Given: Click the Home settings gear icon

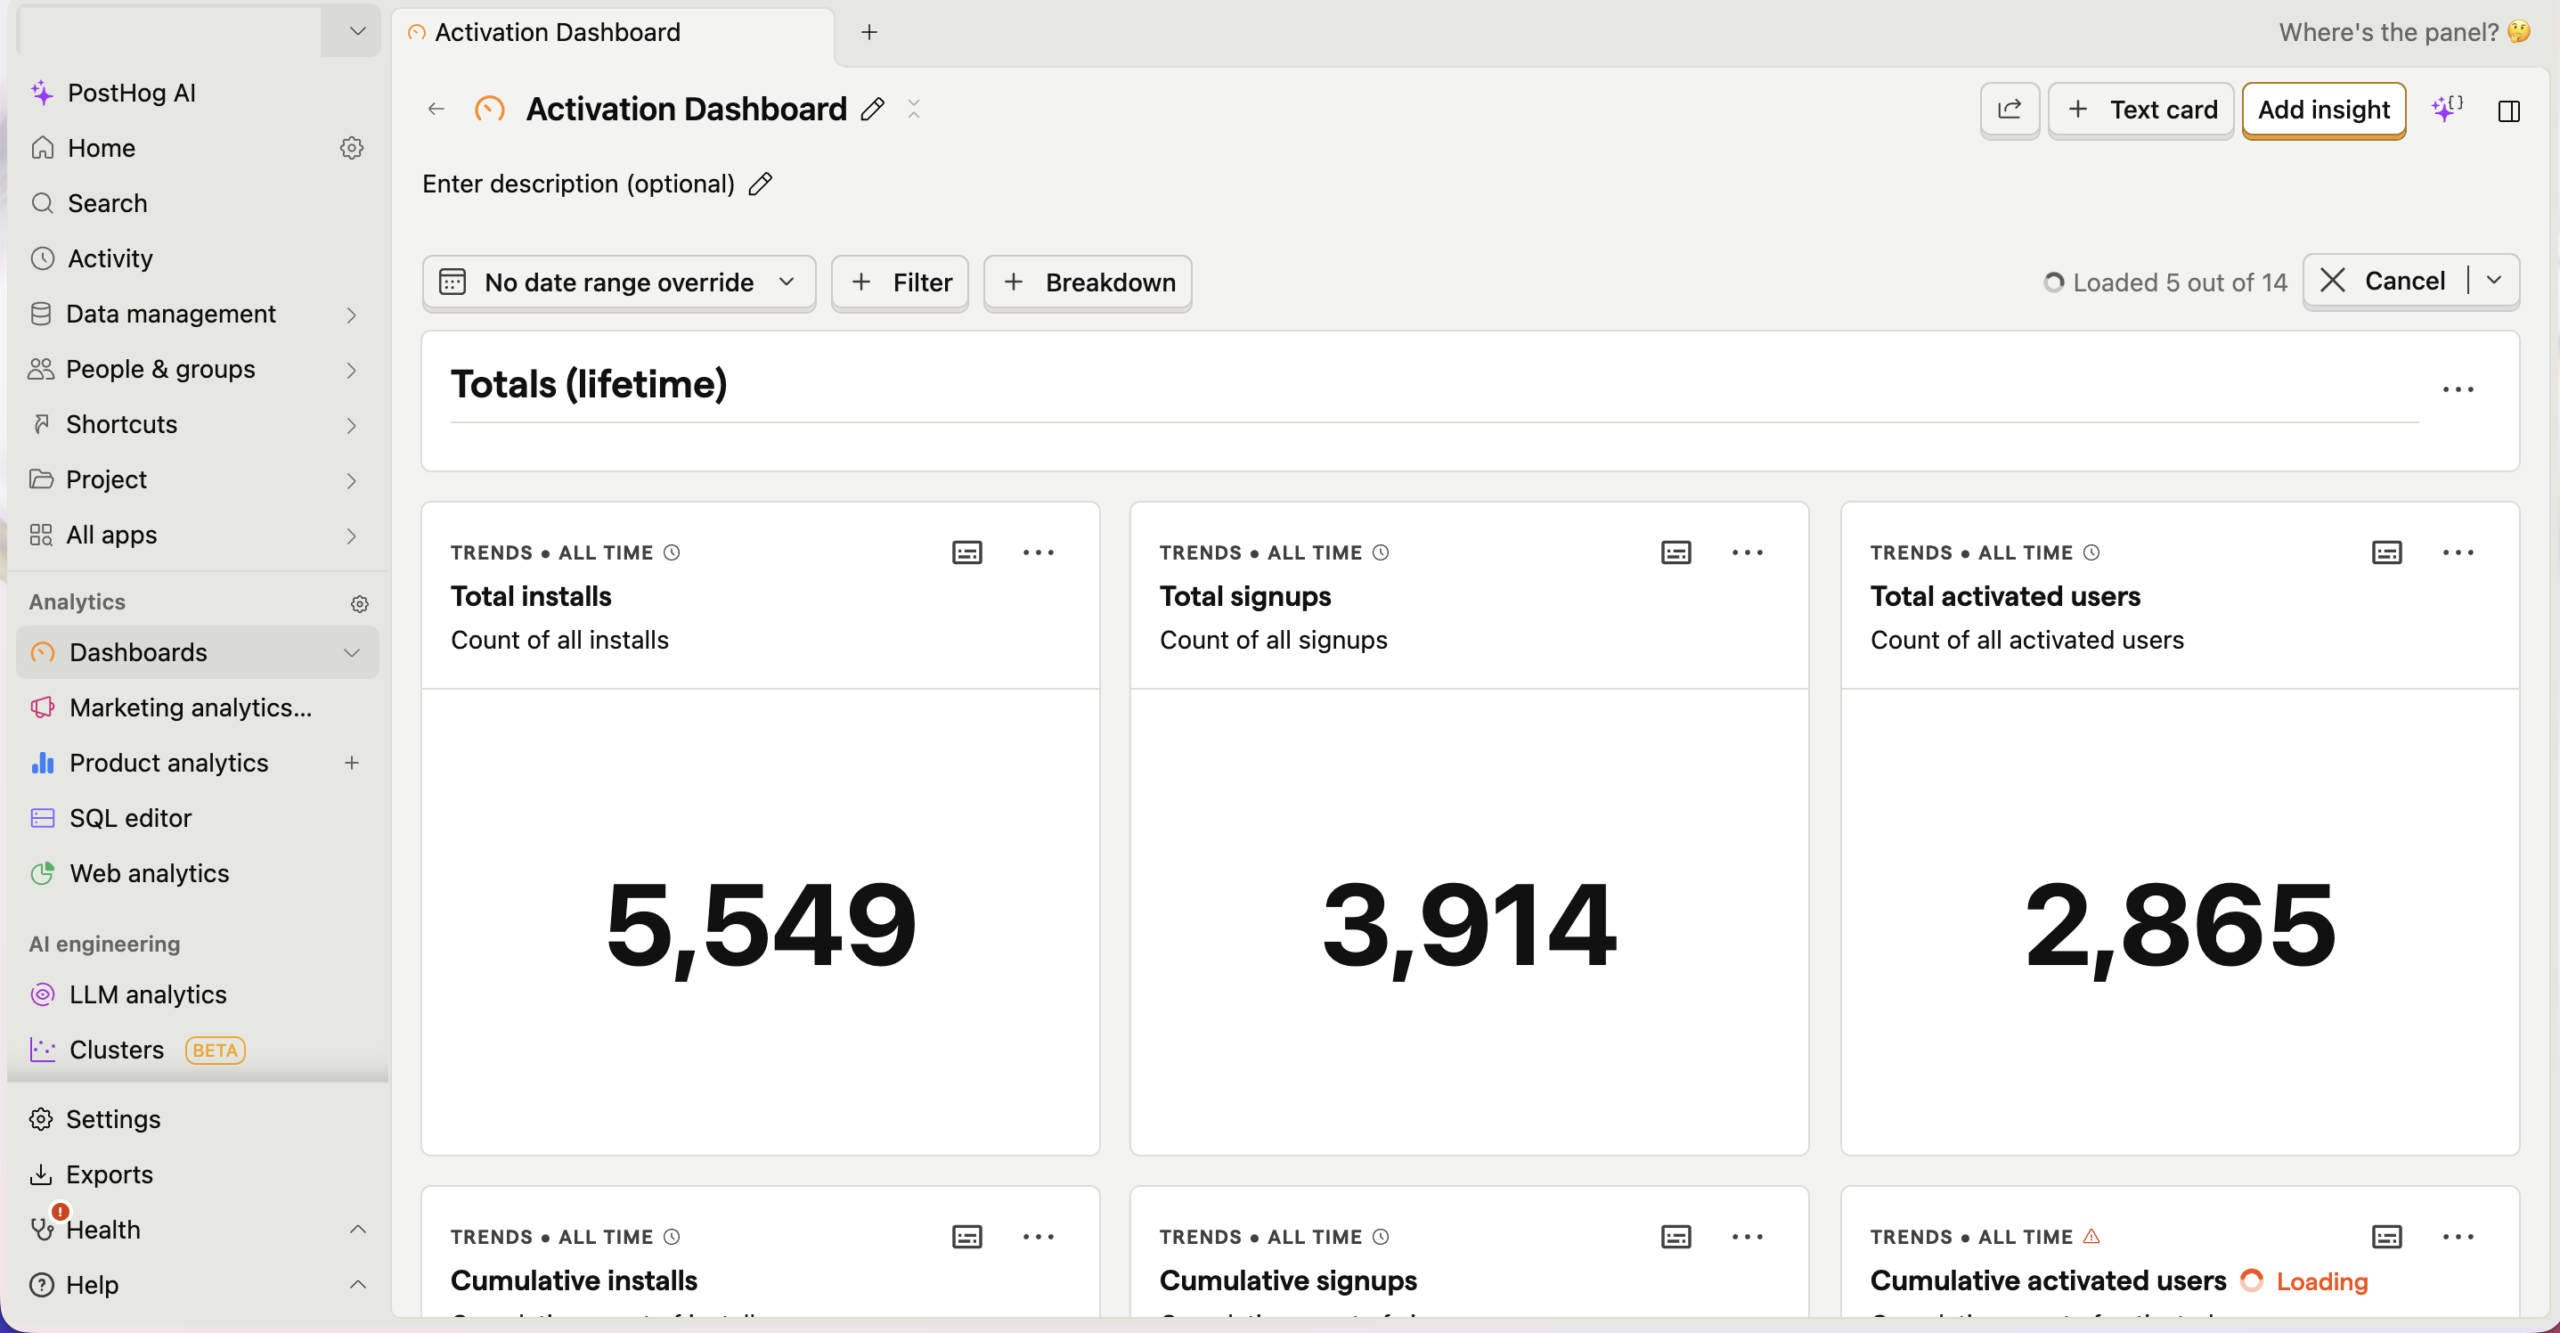Looking at the screenshot, I should coord(351,148).
